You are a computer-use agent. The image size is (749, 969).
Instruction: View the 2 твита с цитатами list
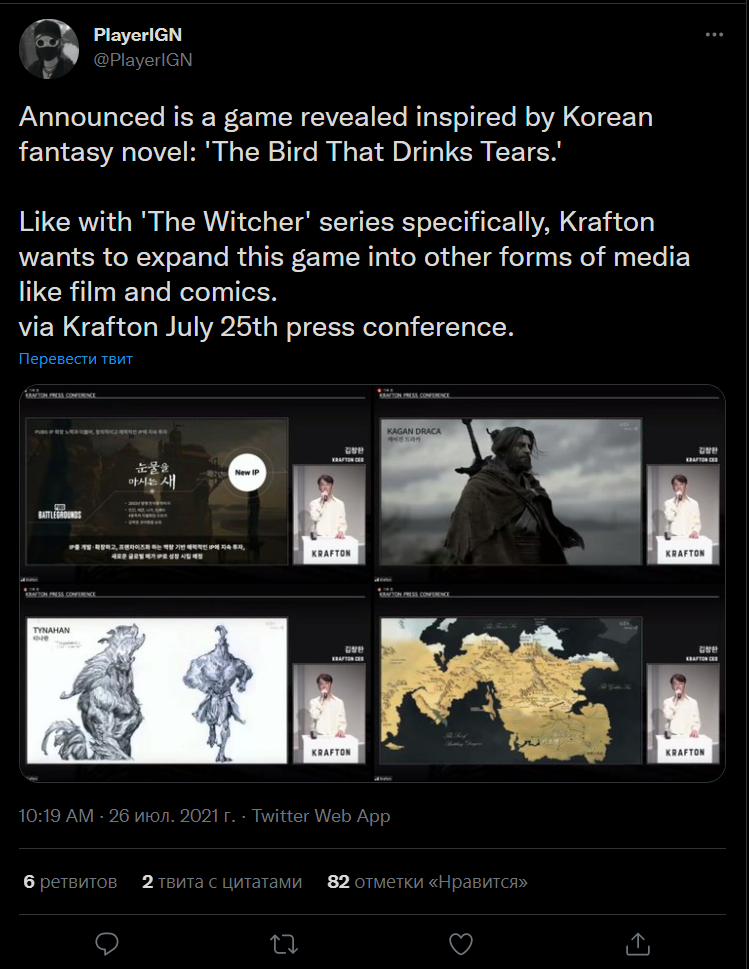pyautogui.click(x=222, y=882)
